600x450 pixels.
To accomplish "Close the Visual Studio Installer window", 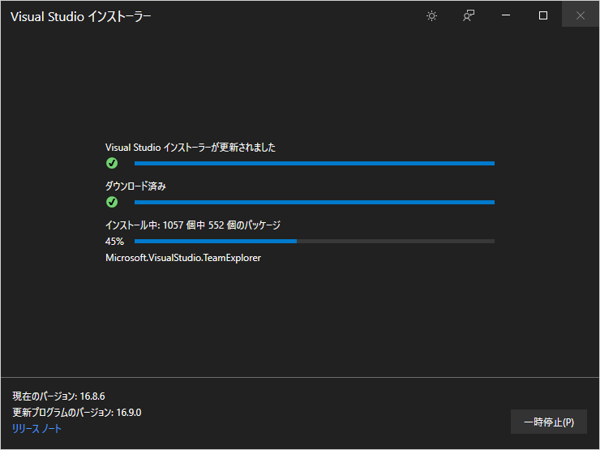I will [580, 15].
